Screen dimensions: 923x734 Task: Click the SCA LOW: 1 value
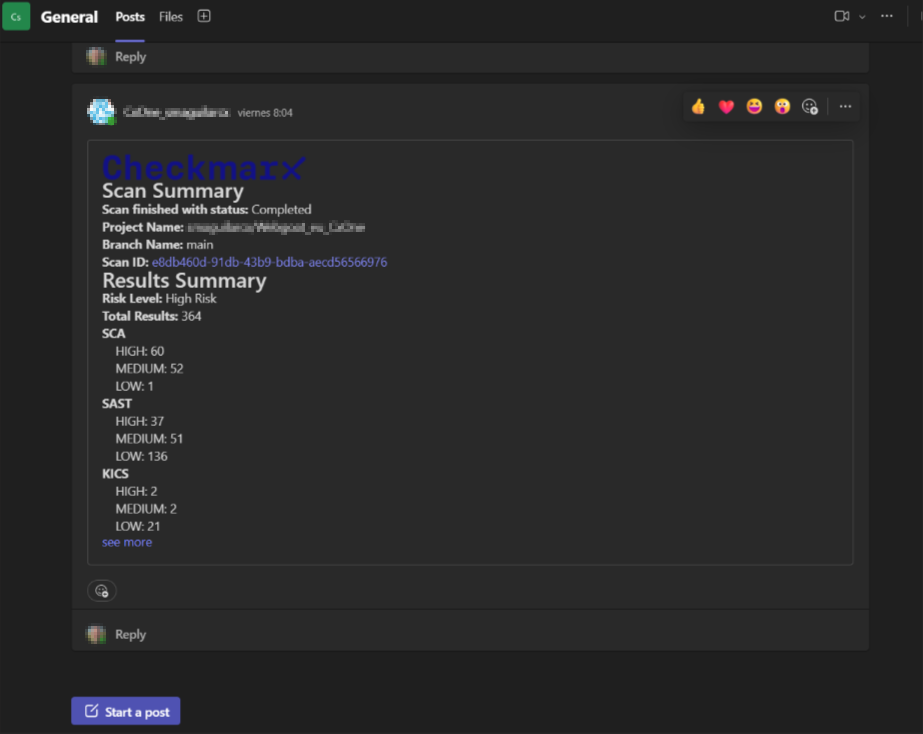[135, 386]
